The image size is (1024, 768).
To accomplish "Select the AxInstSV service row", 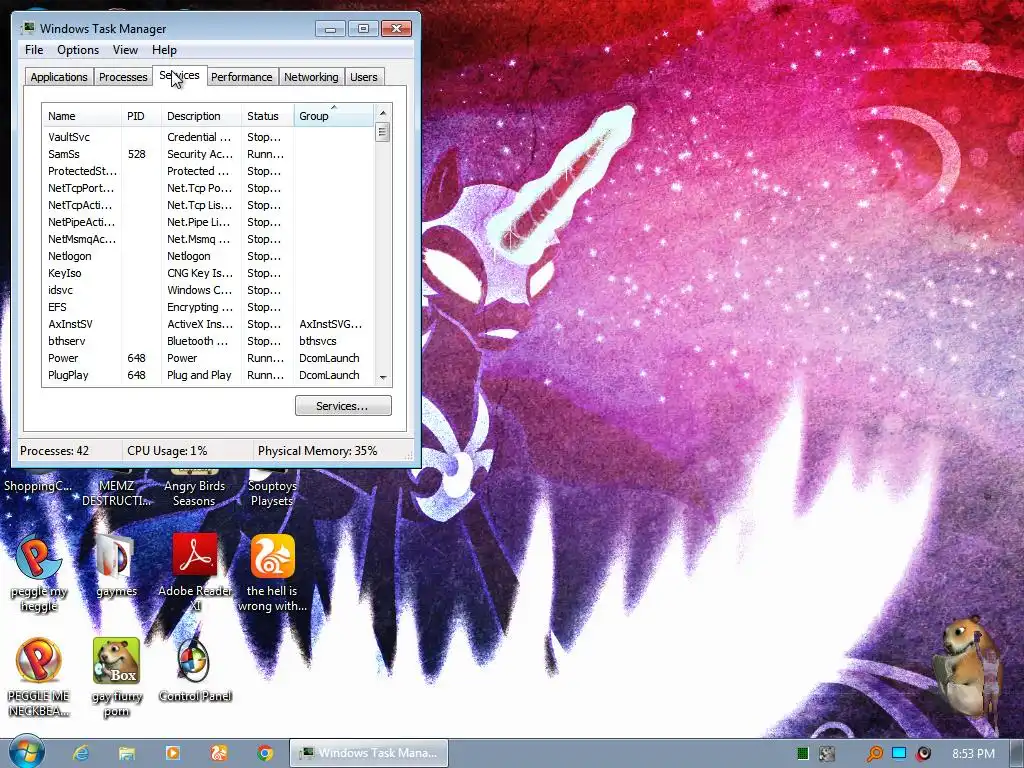I will 208,324.
